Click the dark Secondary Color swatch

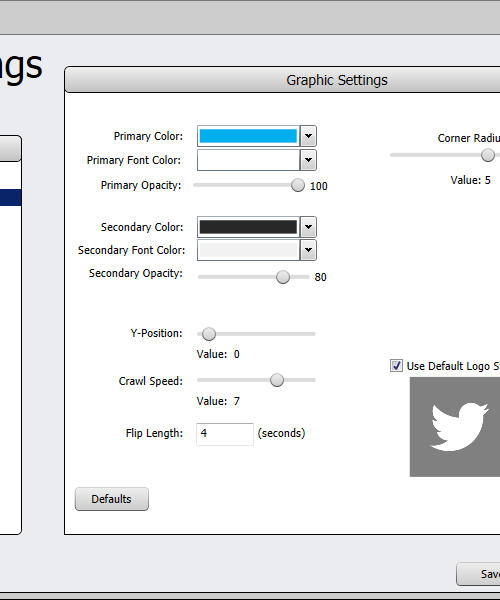pos(248,227)
